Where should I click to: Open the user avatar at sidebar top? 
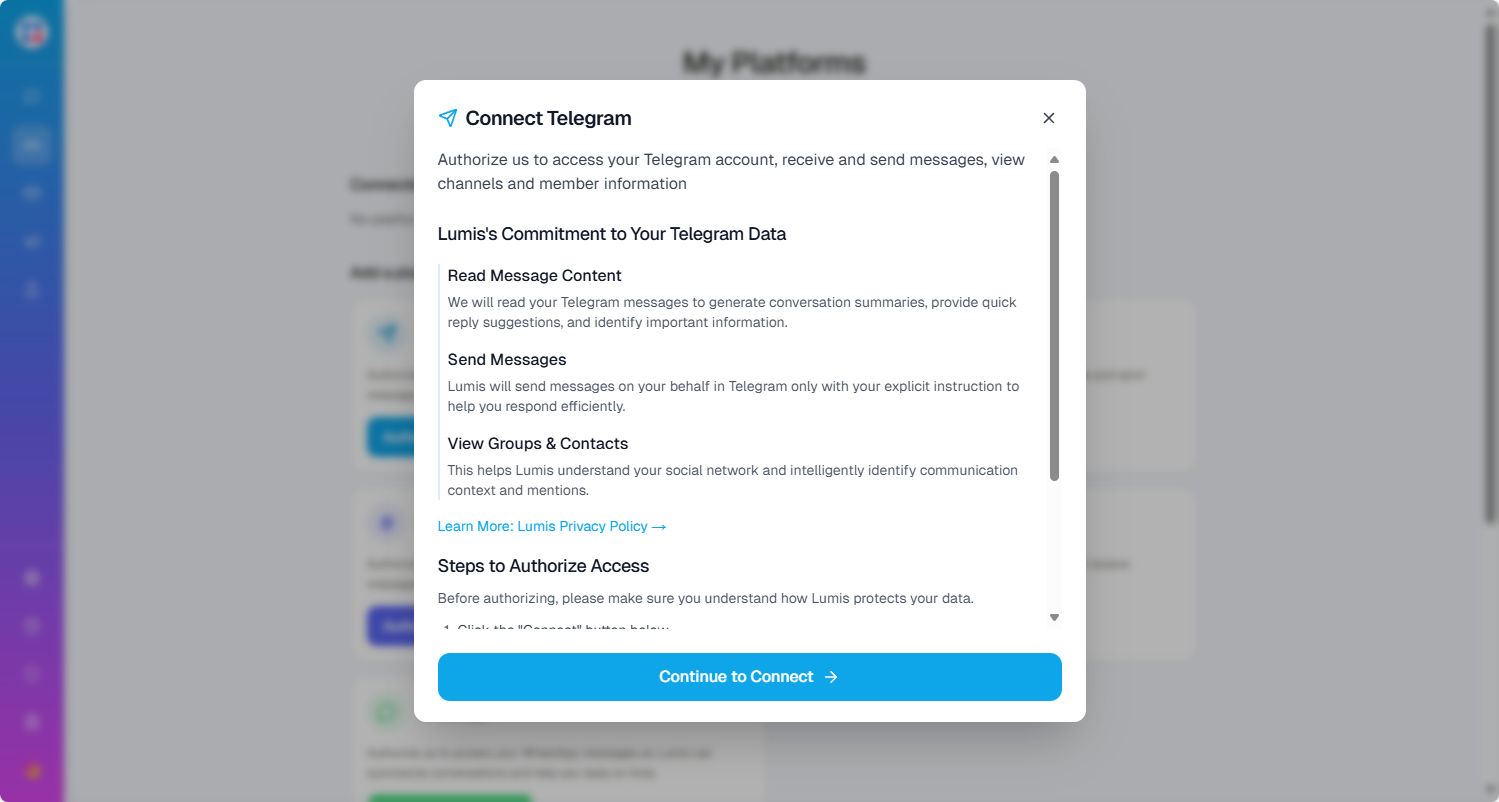[31, 30]
